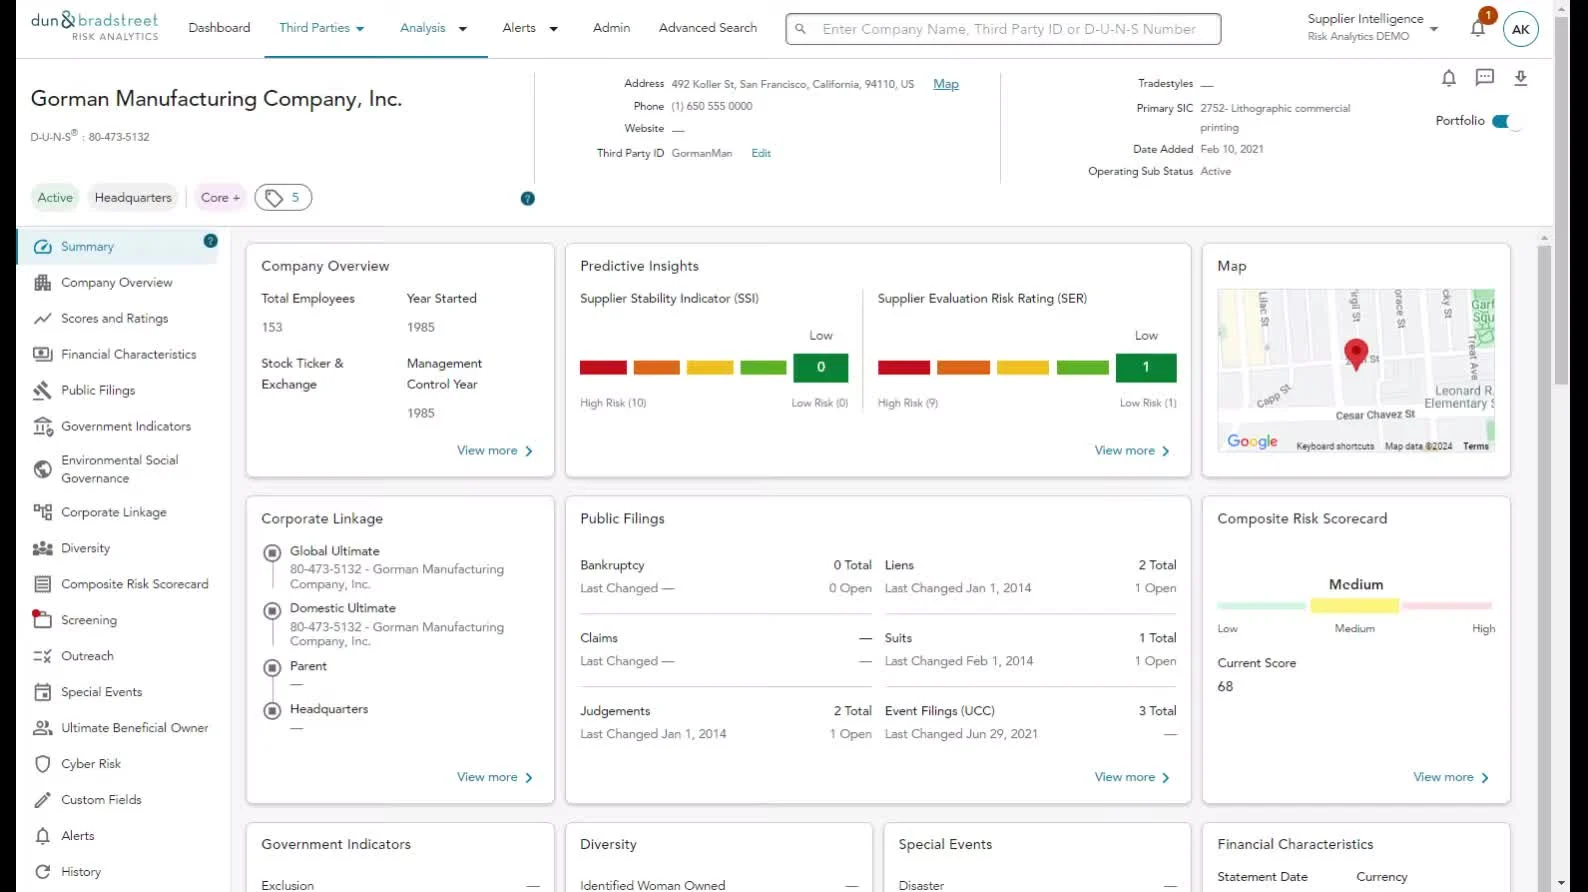Open Outreach icon in sidebar
The height and width of the screenshot is (892, 1588).
point(42,657)
